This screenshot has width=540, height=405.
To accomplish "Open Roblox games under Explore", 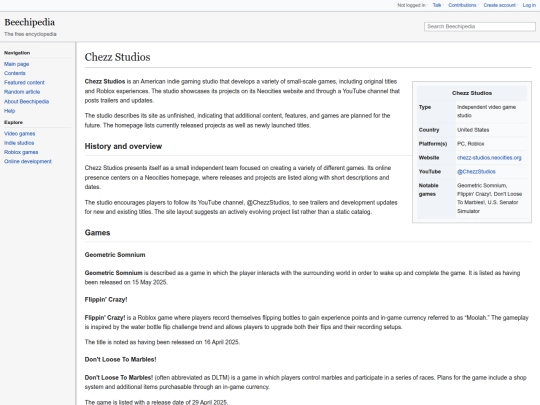I will point(21,152).
